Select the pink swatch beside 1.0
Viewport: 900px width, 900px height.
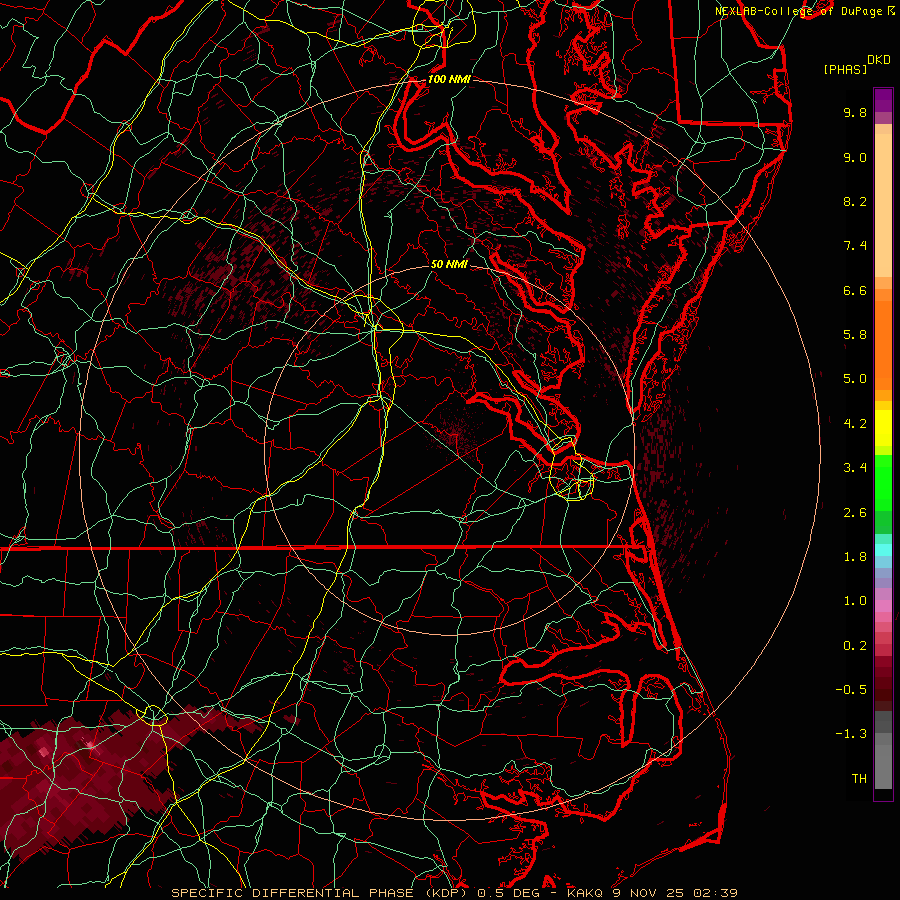(x=883, y=606)
